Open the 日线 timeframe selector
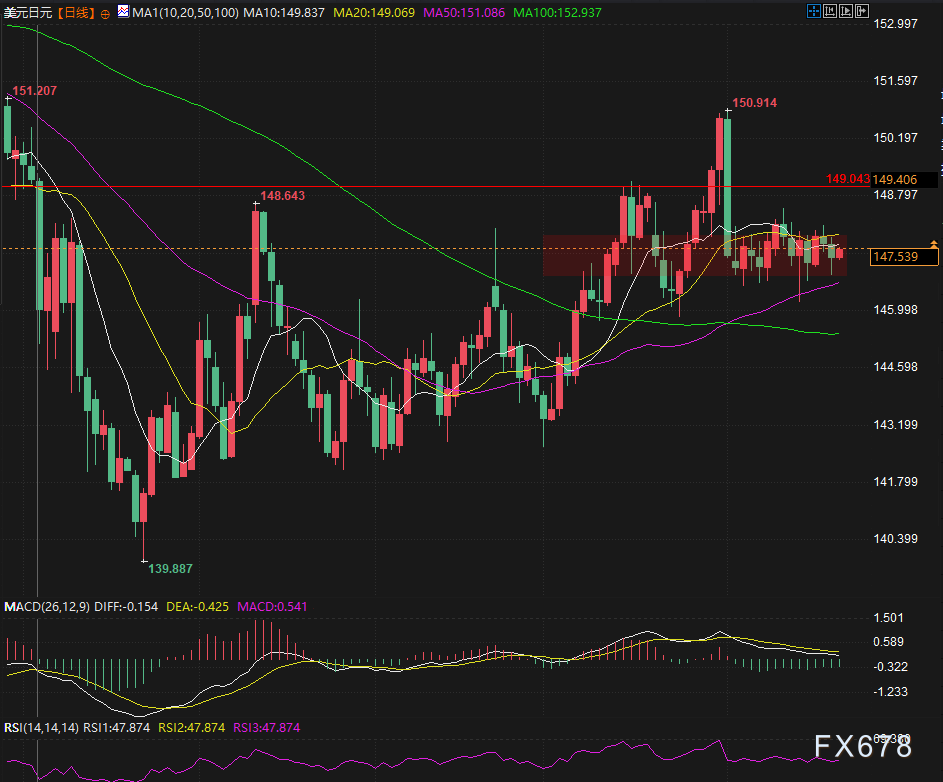This screenshot has height=782, width=943. pos(76,12)
